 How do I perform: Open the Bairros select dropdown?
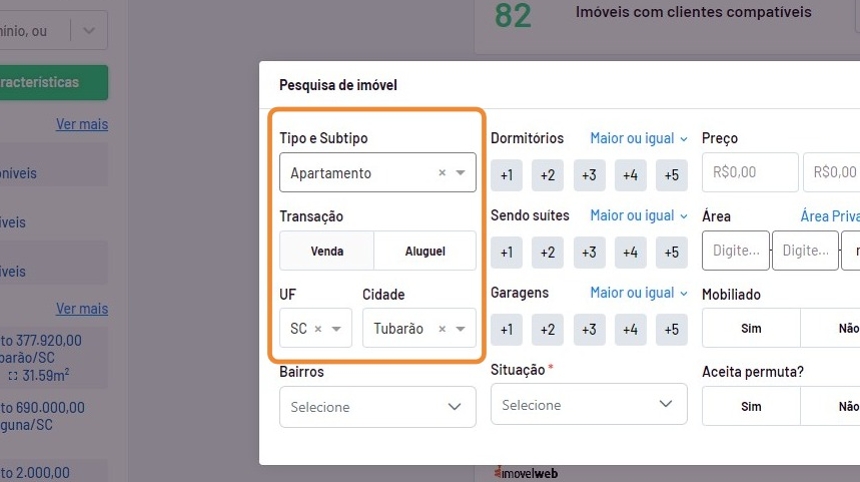click(x=378, y=407)
